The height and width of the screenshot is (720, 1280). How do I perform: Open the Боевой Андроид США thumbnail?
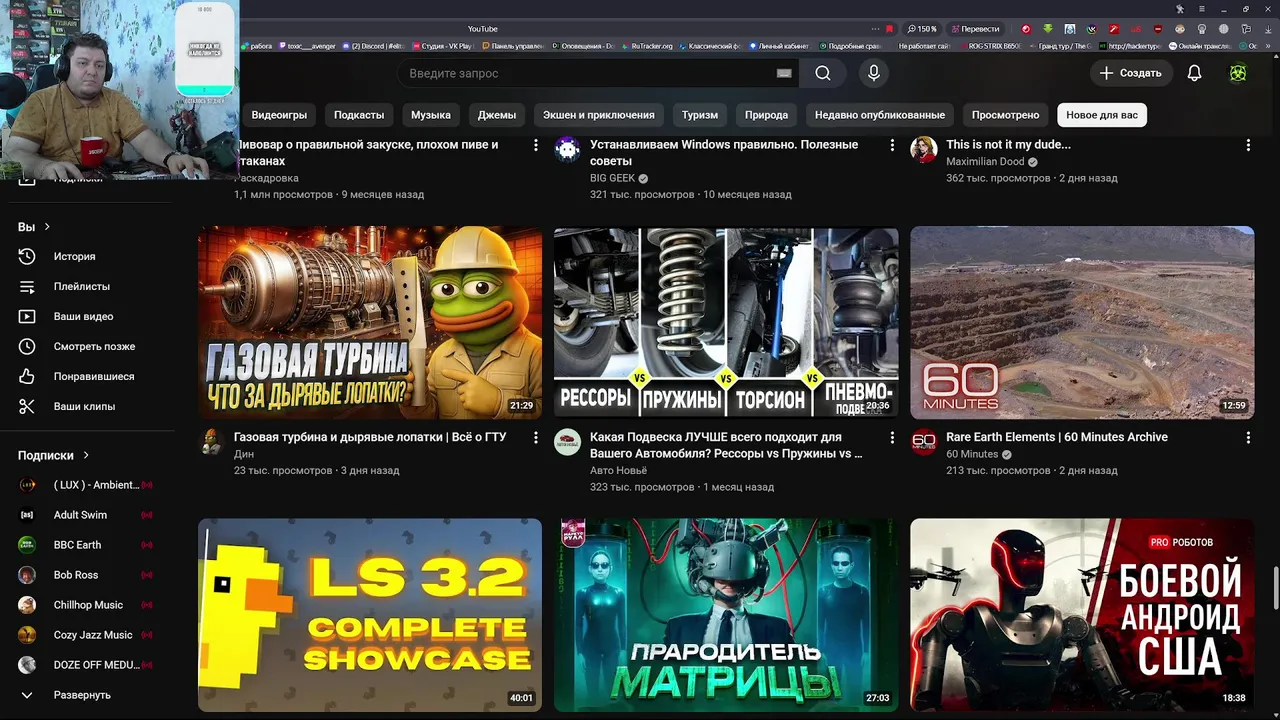[1082, 615]
